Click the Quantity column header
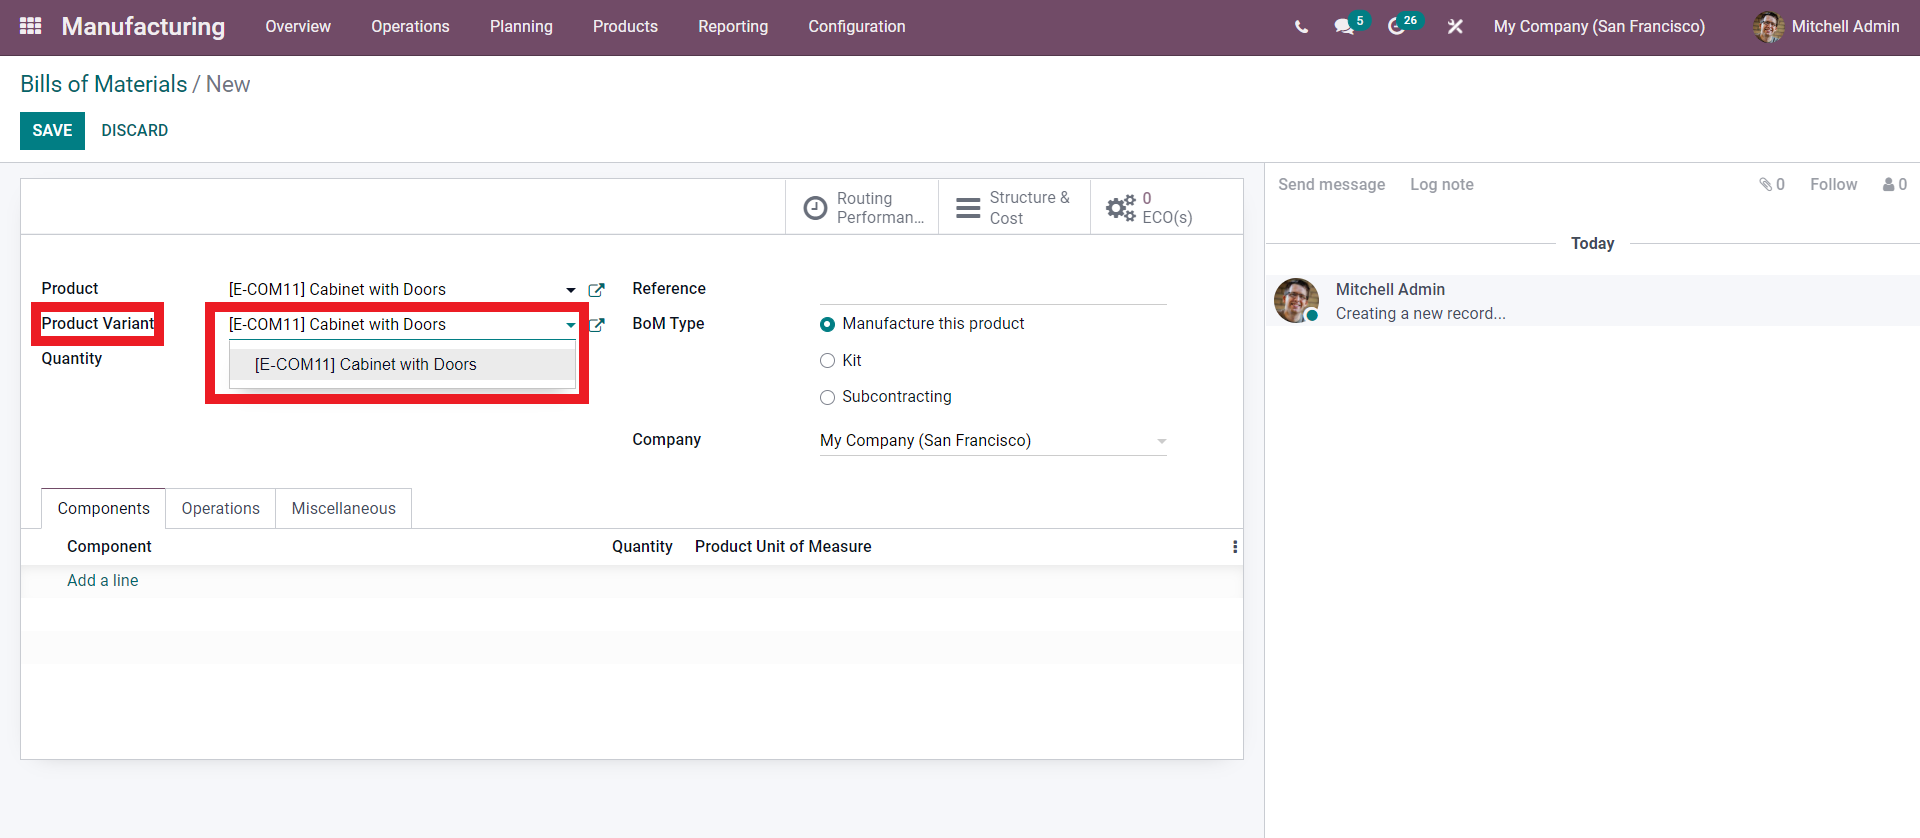 (x=642, y=547)
